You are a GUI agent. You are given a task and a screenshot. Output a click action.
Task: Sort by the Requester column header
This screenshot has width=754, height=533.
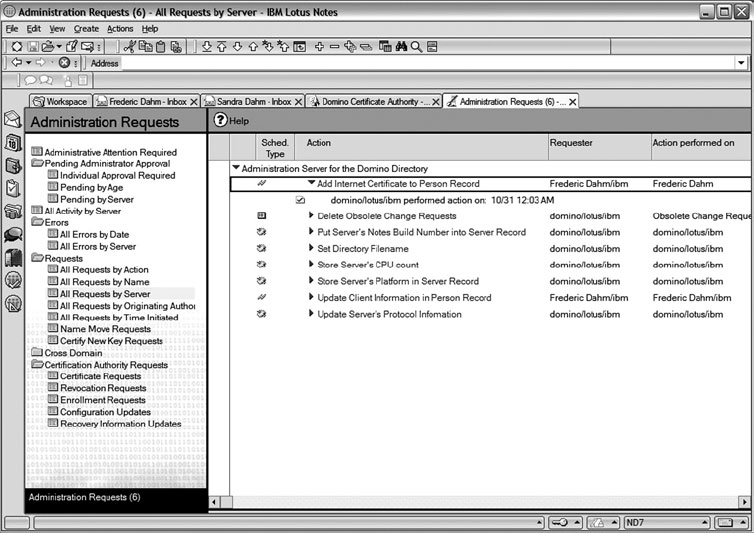[599, 147]
